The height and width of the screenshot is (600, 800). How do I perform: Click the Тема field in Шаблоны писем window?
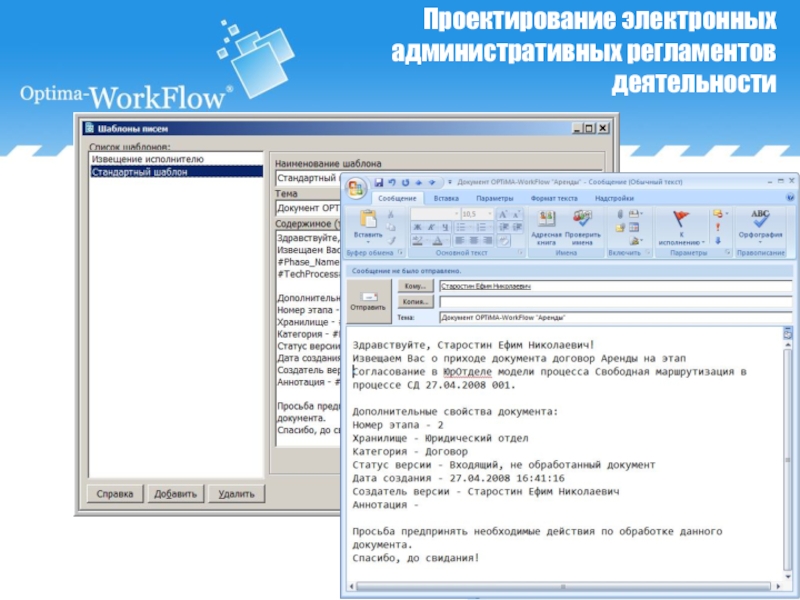pyautogui.click(x=309, y=208)
